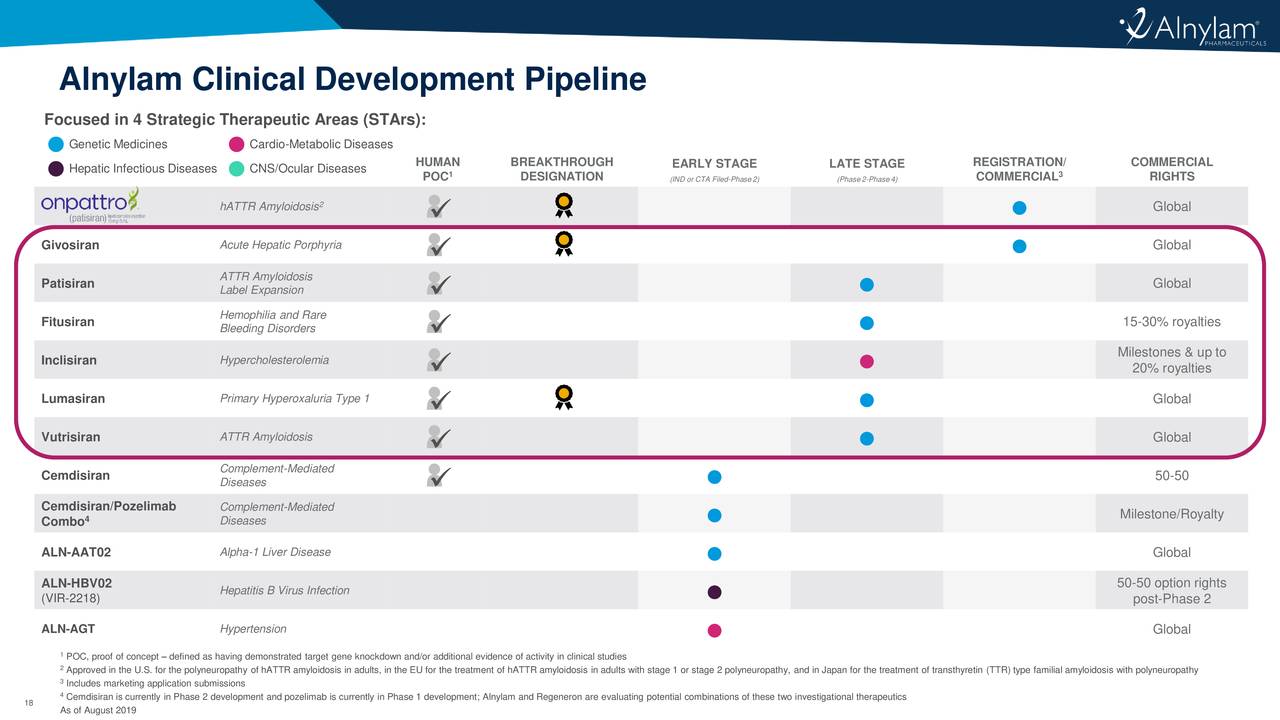Viewport: 1280px width, 720px height.
Task: Click the As of August 2019 note
Action: coord(98,710)
